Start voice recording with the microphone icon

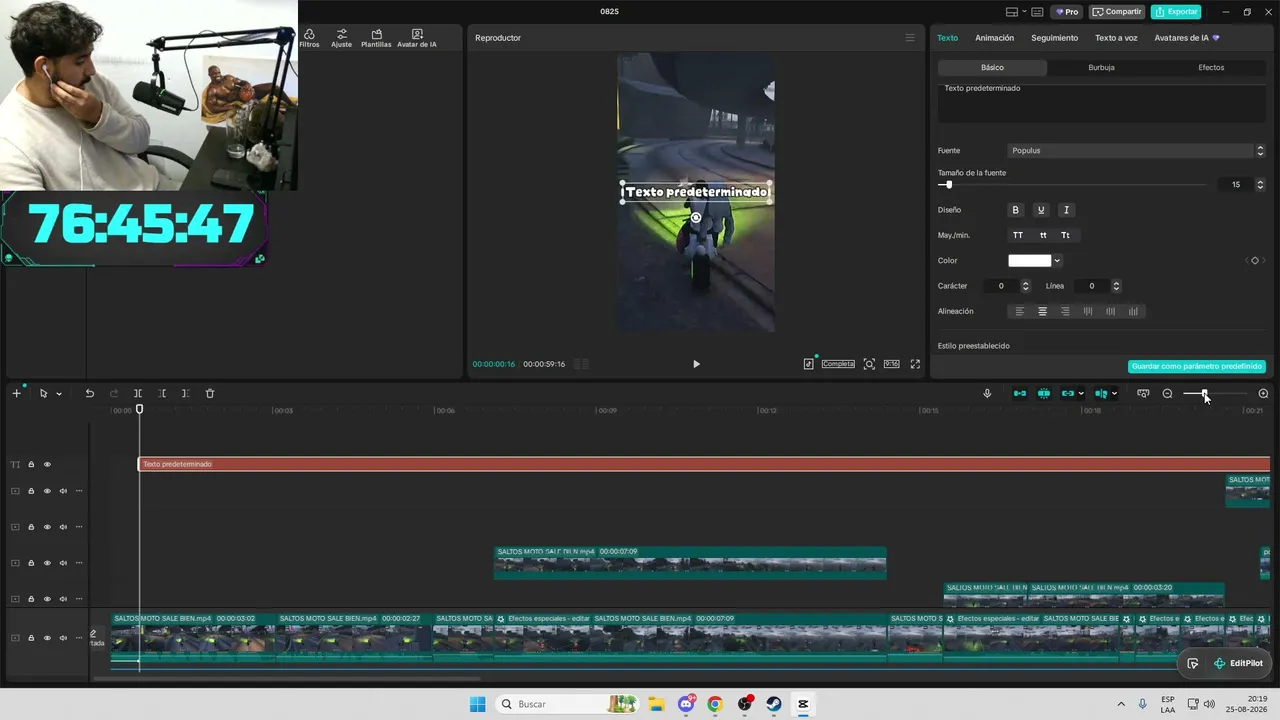[987, 393]
